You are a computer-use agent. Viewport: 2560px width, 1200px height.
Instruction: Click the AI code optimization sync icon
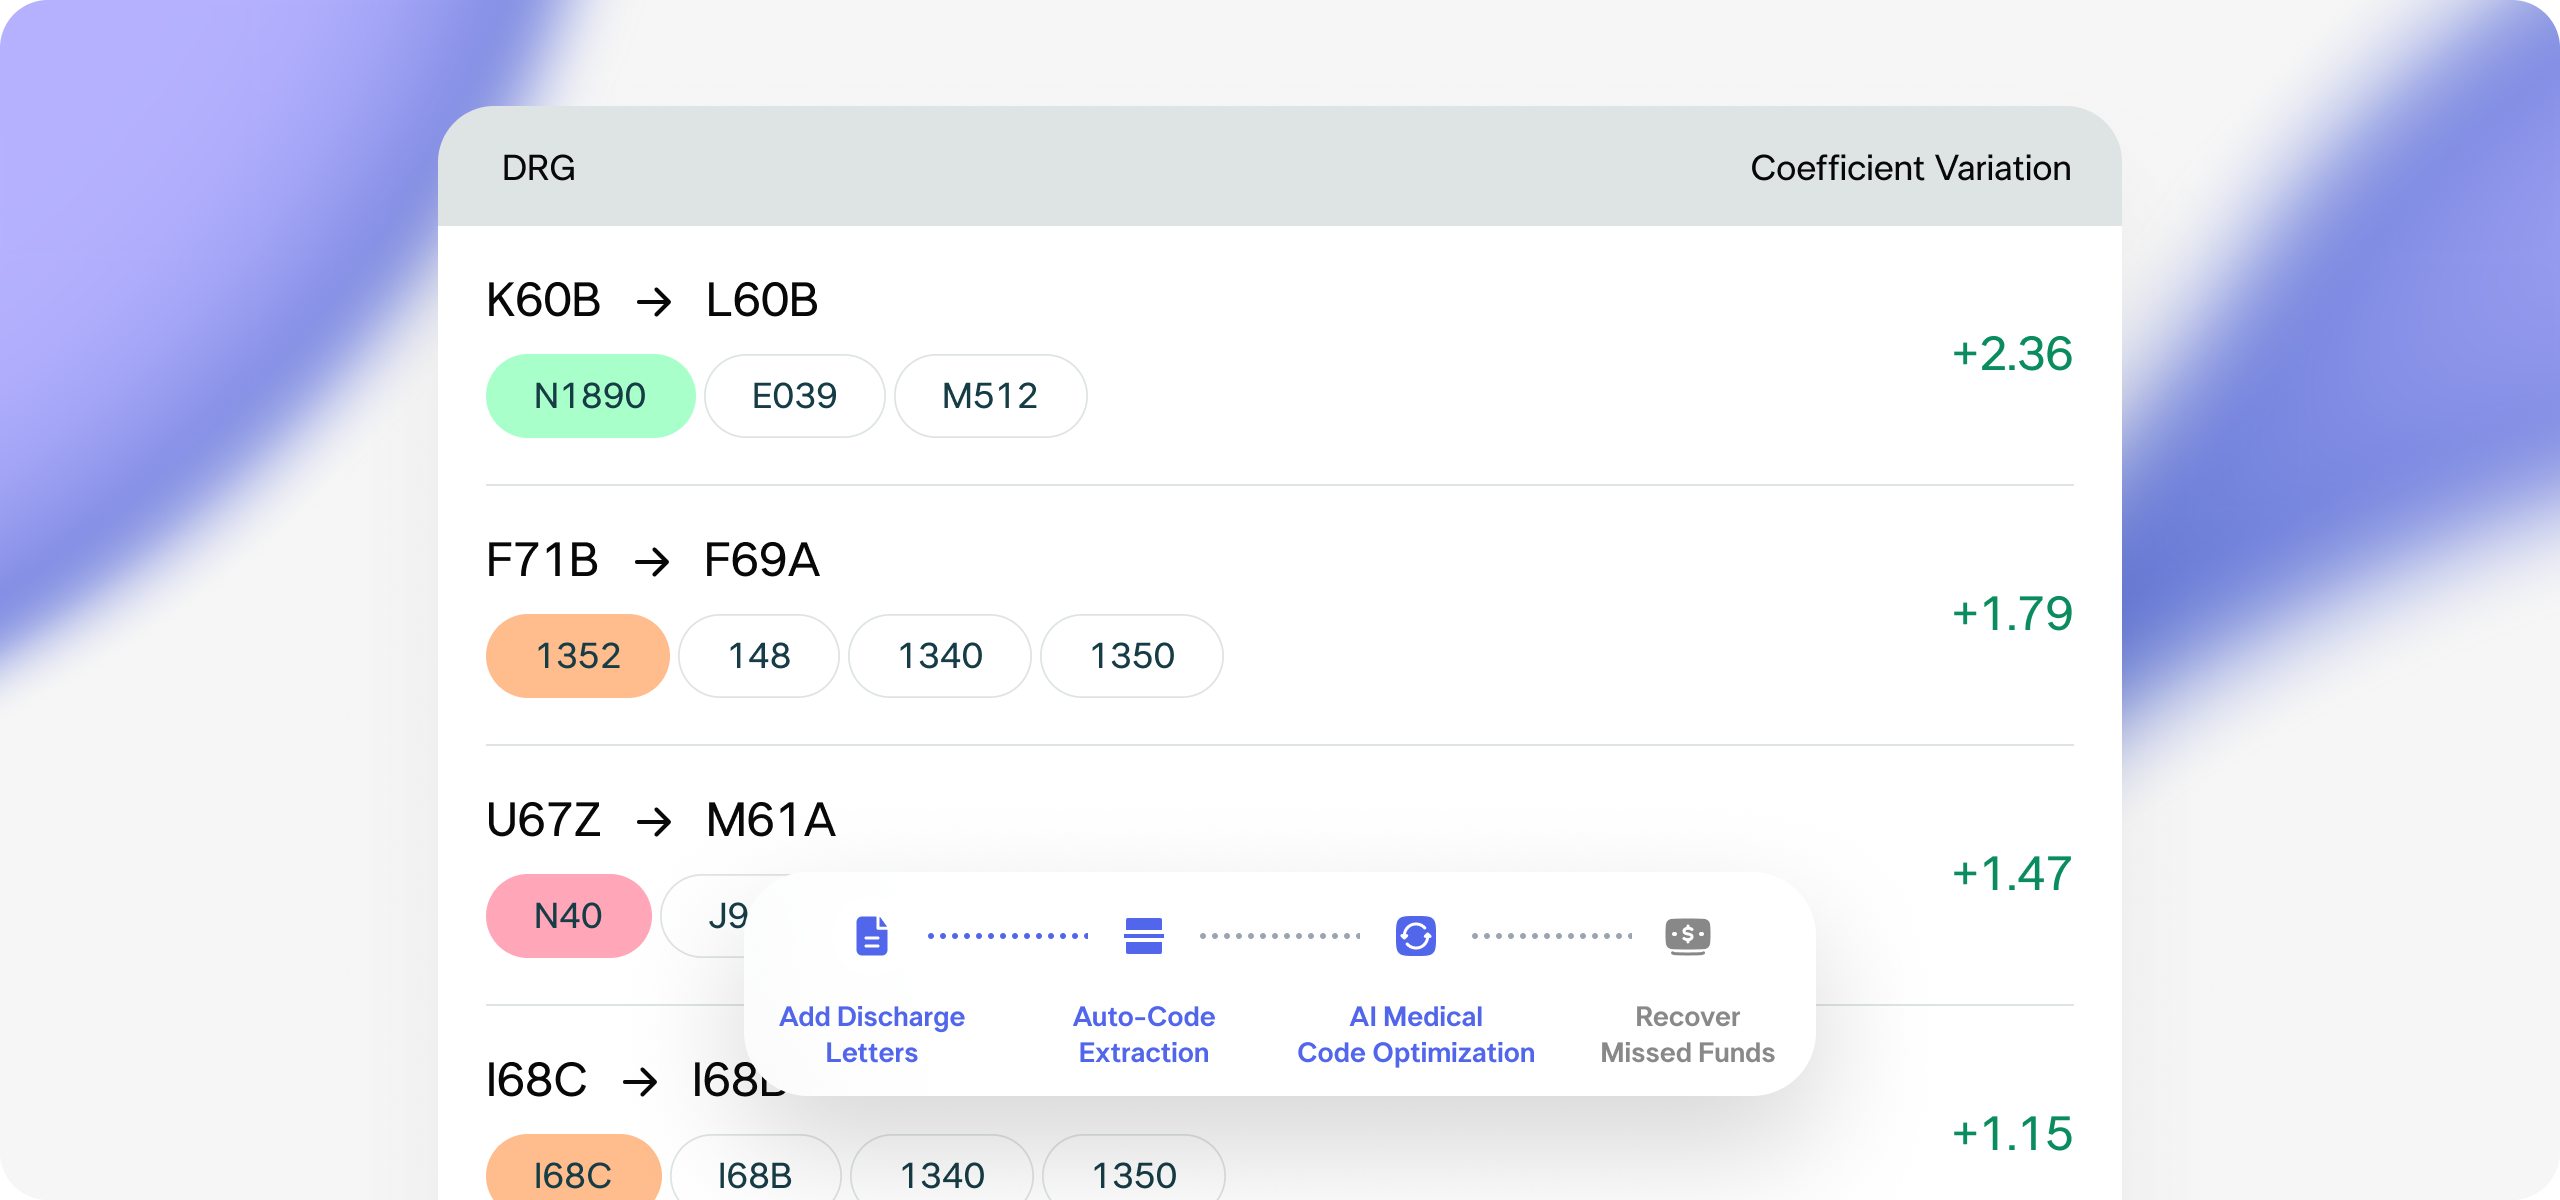click(1415, 936)
